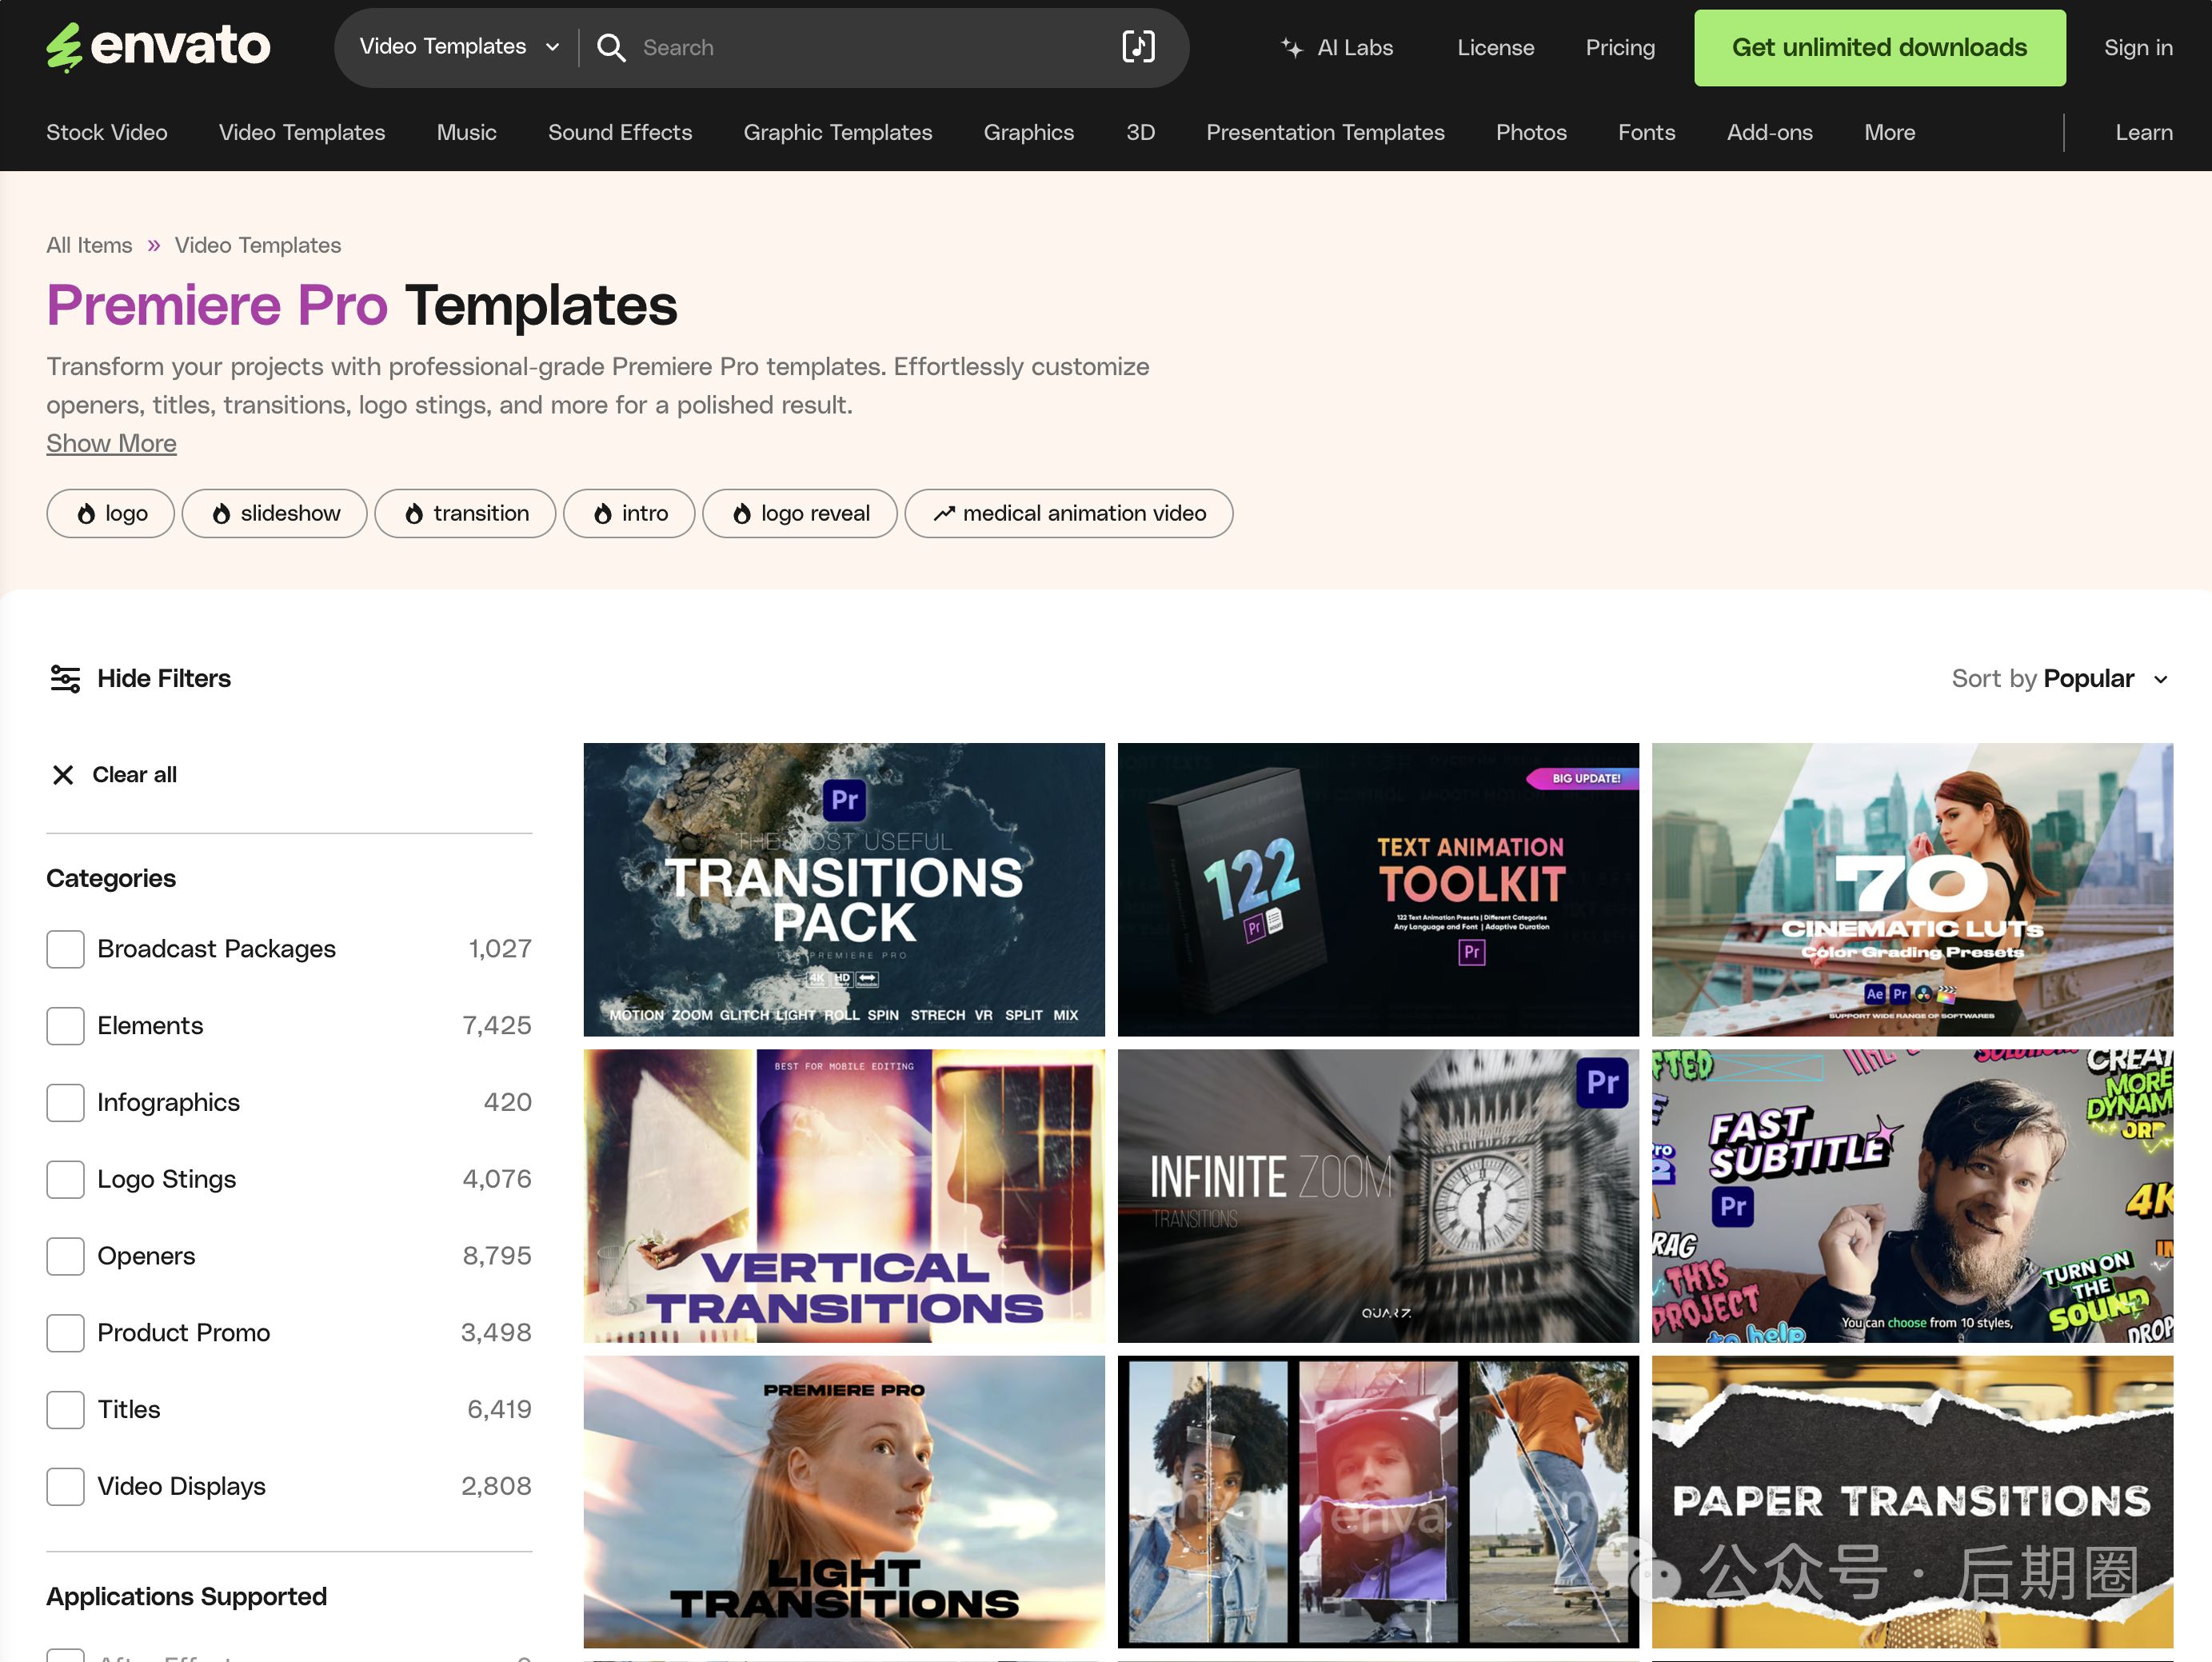Open the Infinite Zoom Transitions thumbnail
The image size is (2212, 1662).
tap(1377, 1195)
